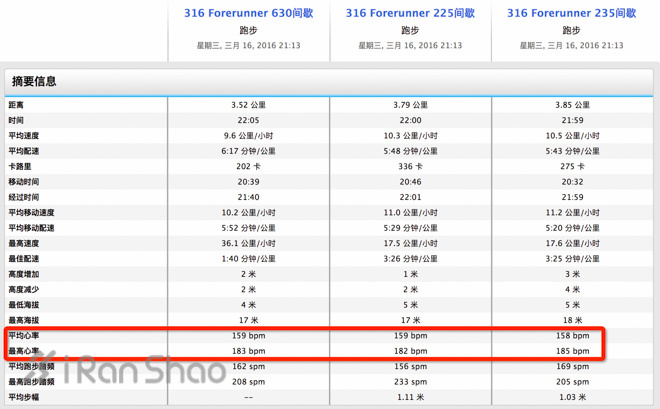Click the 22:01 elapsed time value

click(410, 197)
